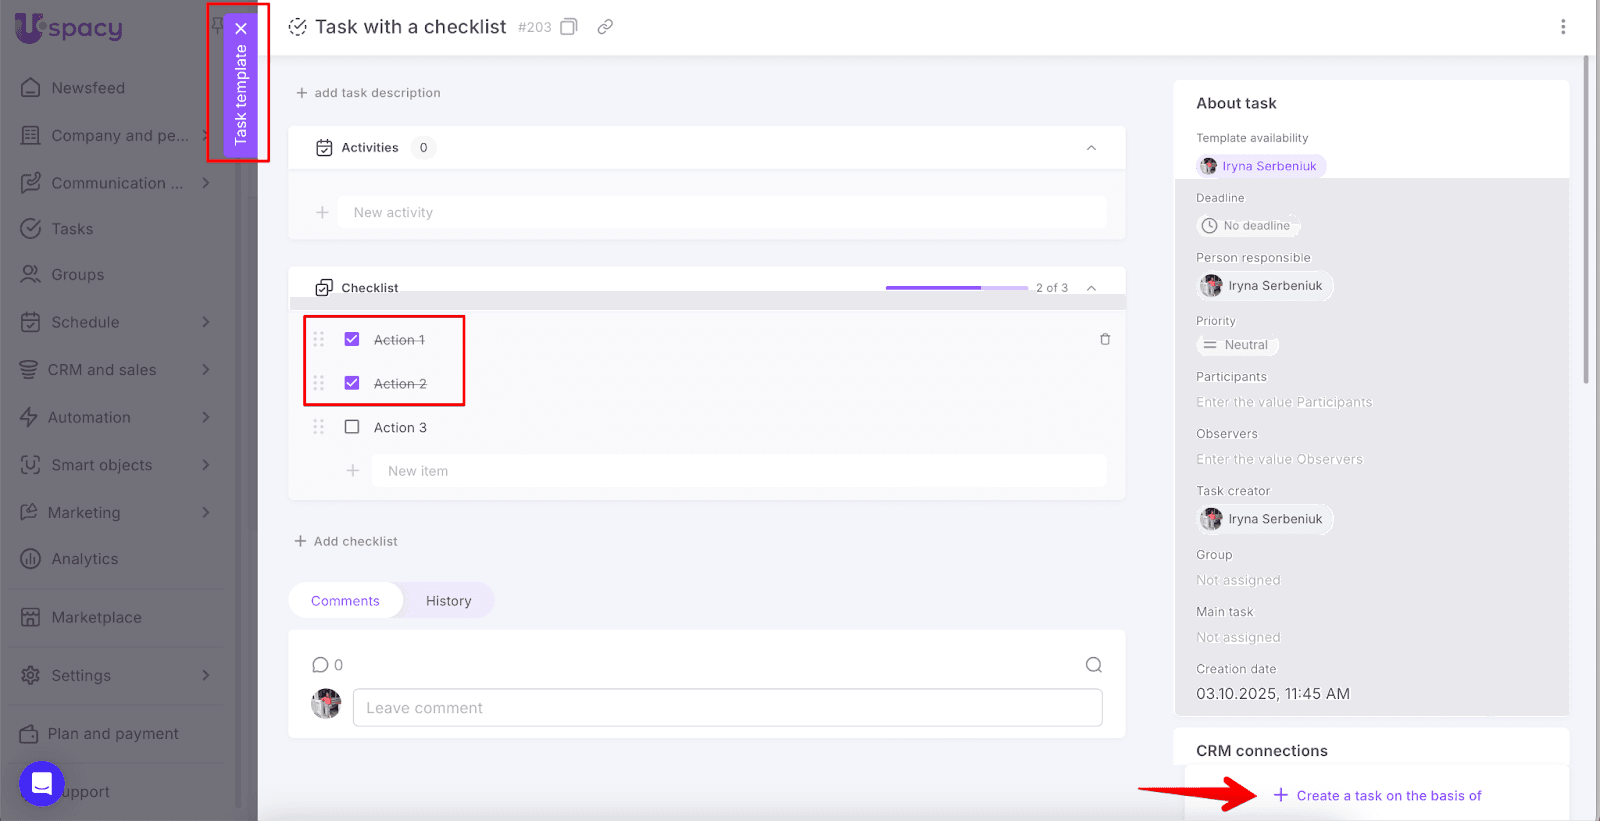Viewport: 1600px width, 821px height.
Task: Delete checklist item with the trash icon
Action: [1105, 339]
